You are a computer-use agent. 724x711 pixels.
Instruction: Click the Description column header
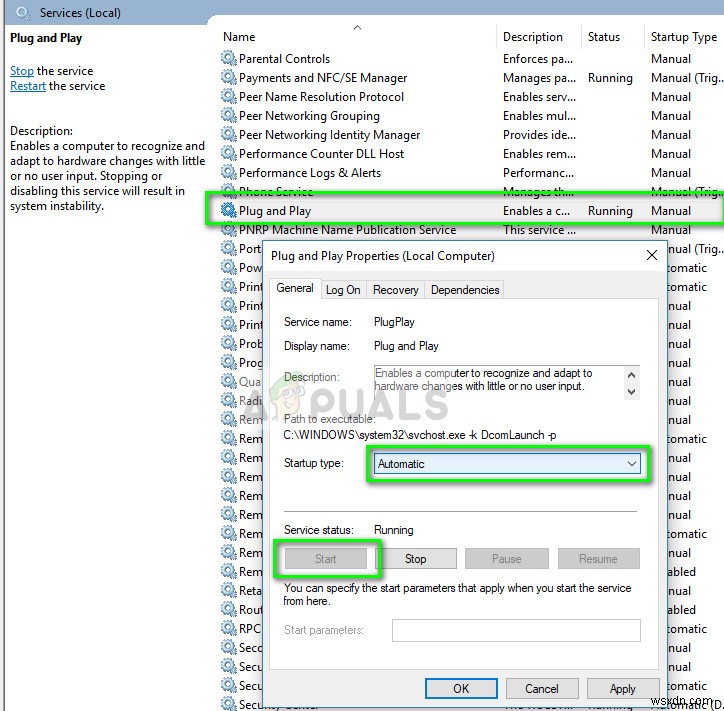[532, 37]
